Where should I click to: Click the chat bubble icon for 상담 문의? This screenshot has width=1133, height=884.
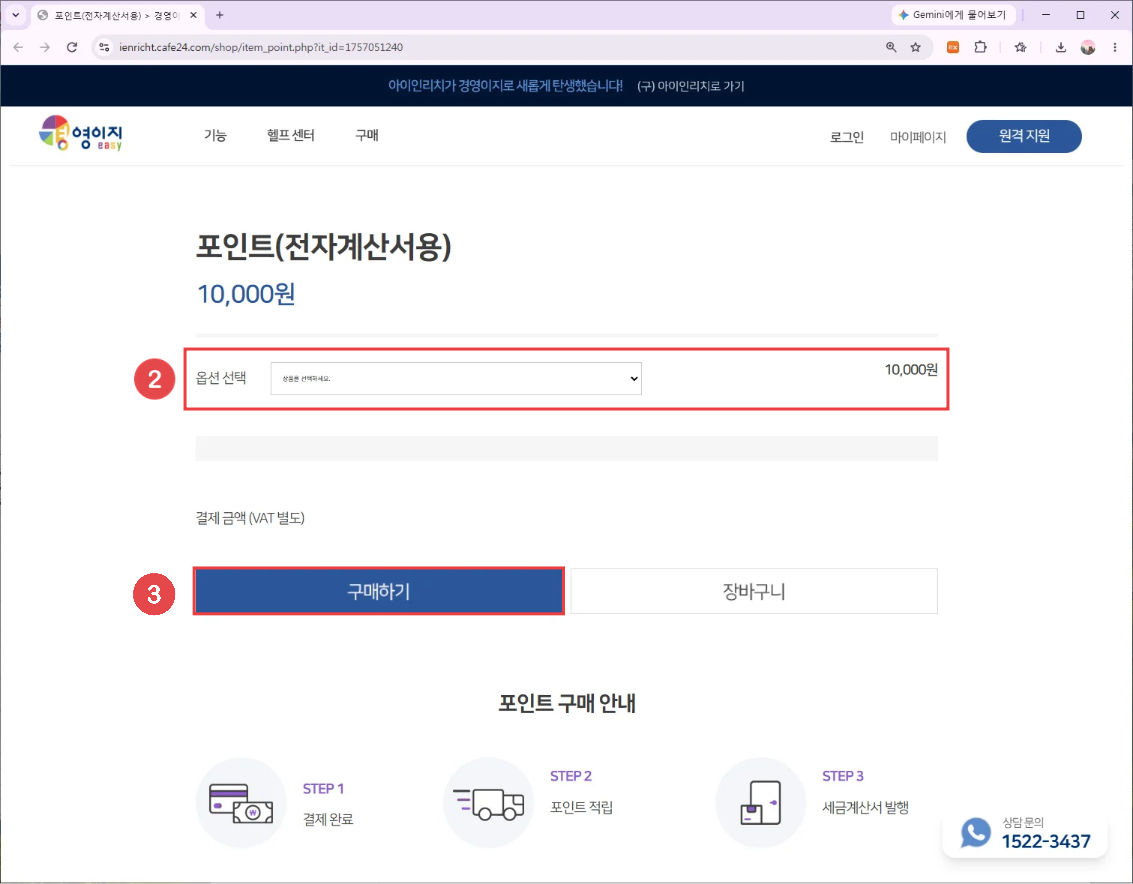click(x=975, y=833)
